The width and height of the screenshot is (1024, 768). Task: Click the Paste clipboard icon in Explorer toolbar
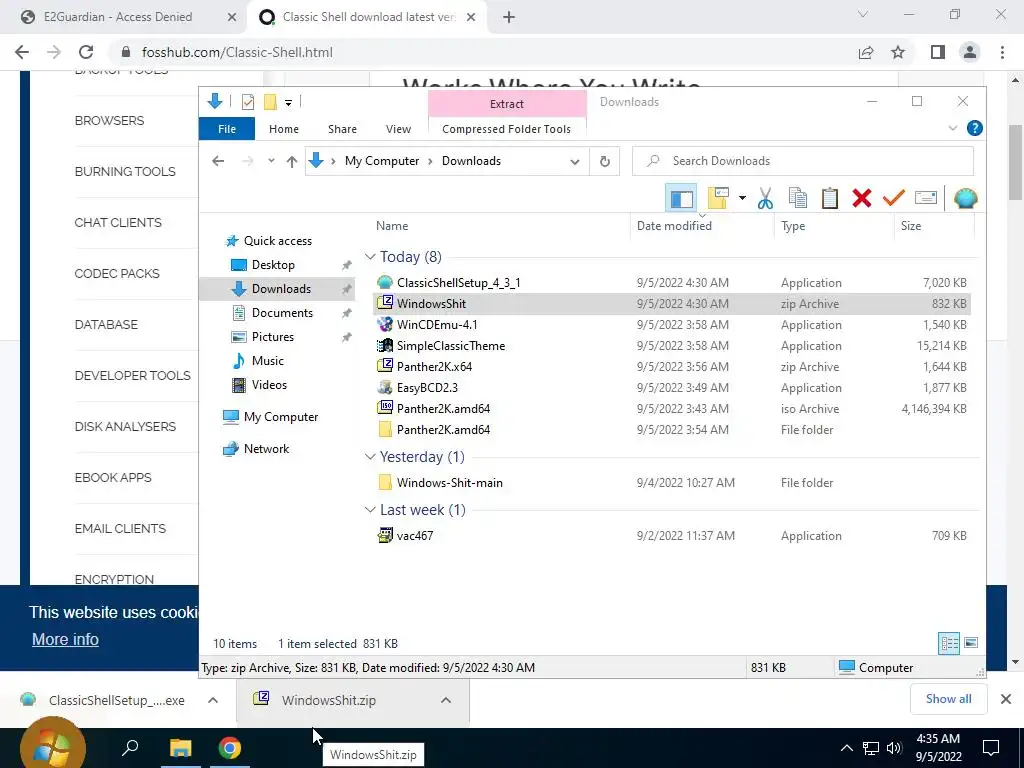[829, 198]
